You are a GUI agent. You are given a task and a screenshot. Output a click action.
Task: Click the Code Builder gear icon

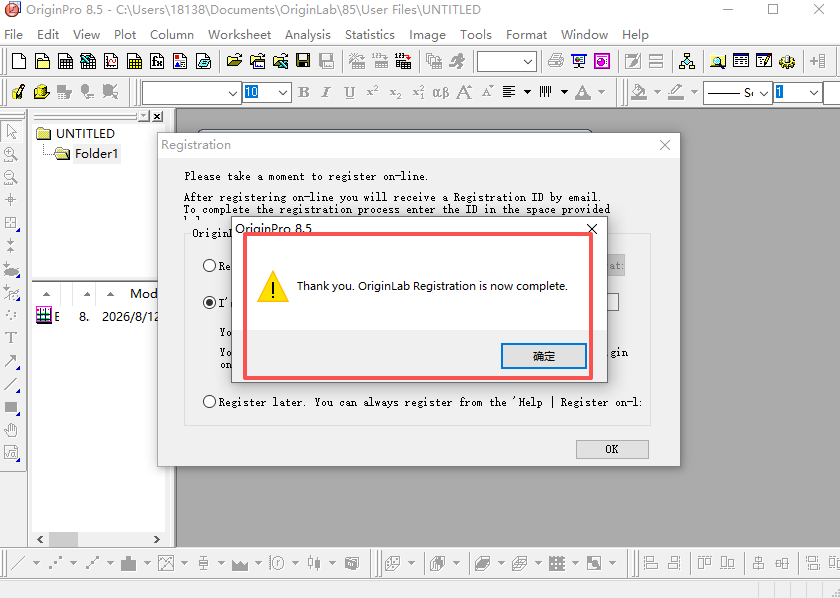(787, 61)
